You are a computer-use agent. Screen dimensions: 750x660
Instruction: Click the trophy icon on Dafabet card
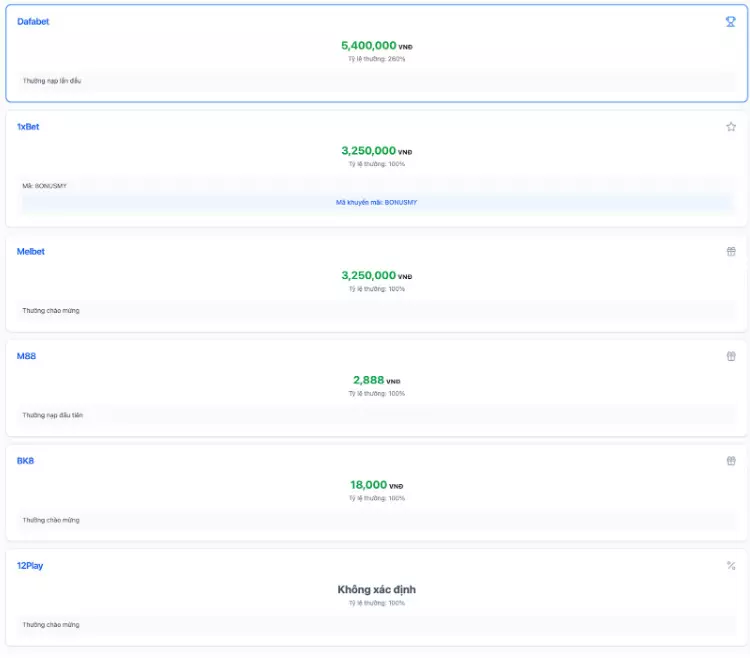[730, 22]
